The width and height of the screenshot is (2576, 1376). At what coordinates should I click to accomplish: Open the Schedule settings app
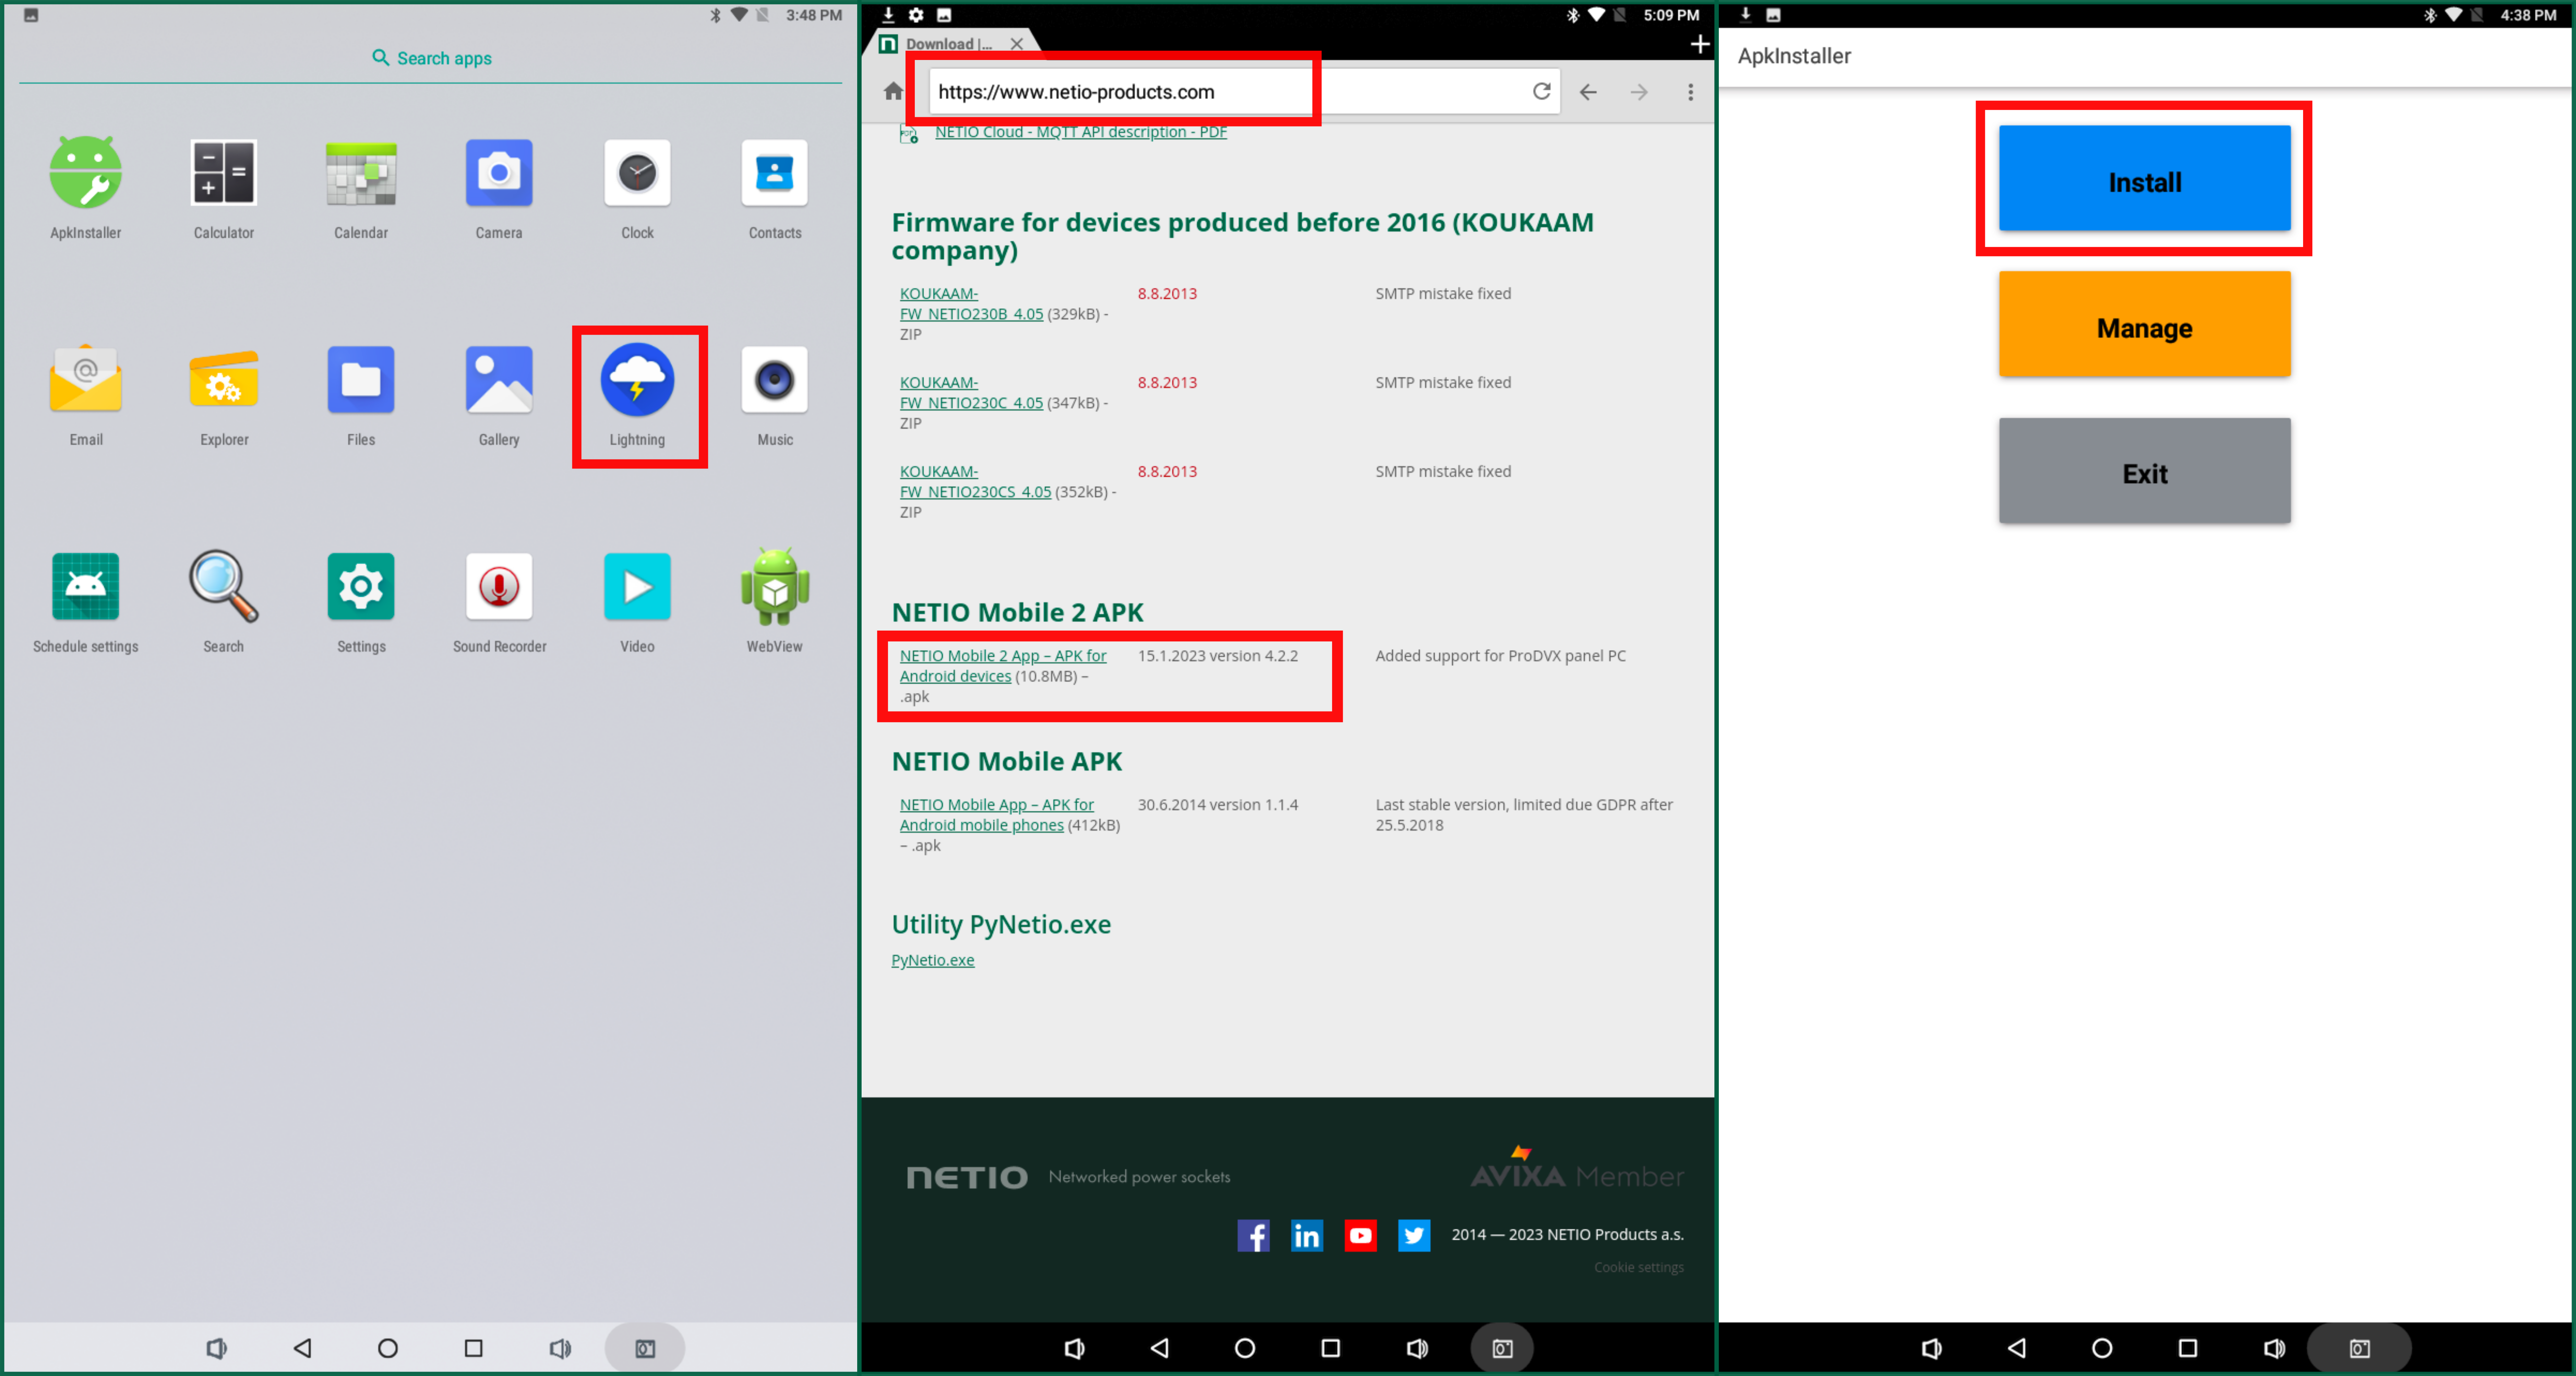pos(86,587)
